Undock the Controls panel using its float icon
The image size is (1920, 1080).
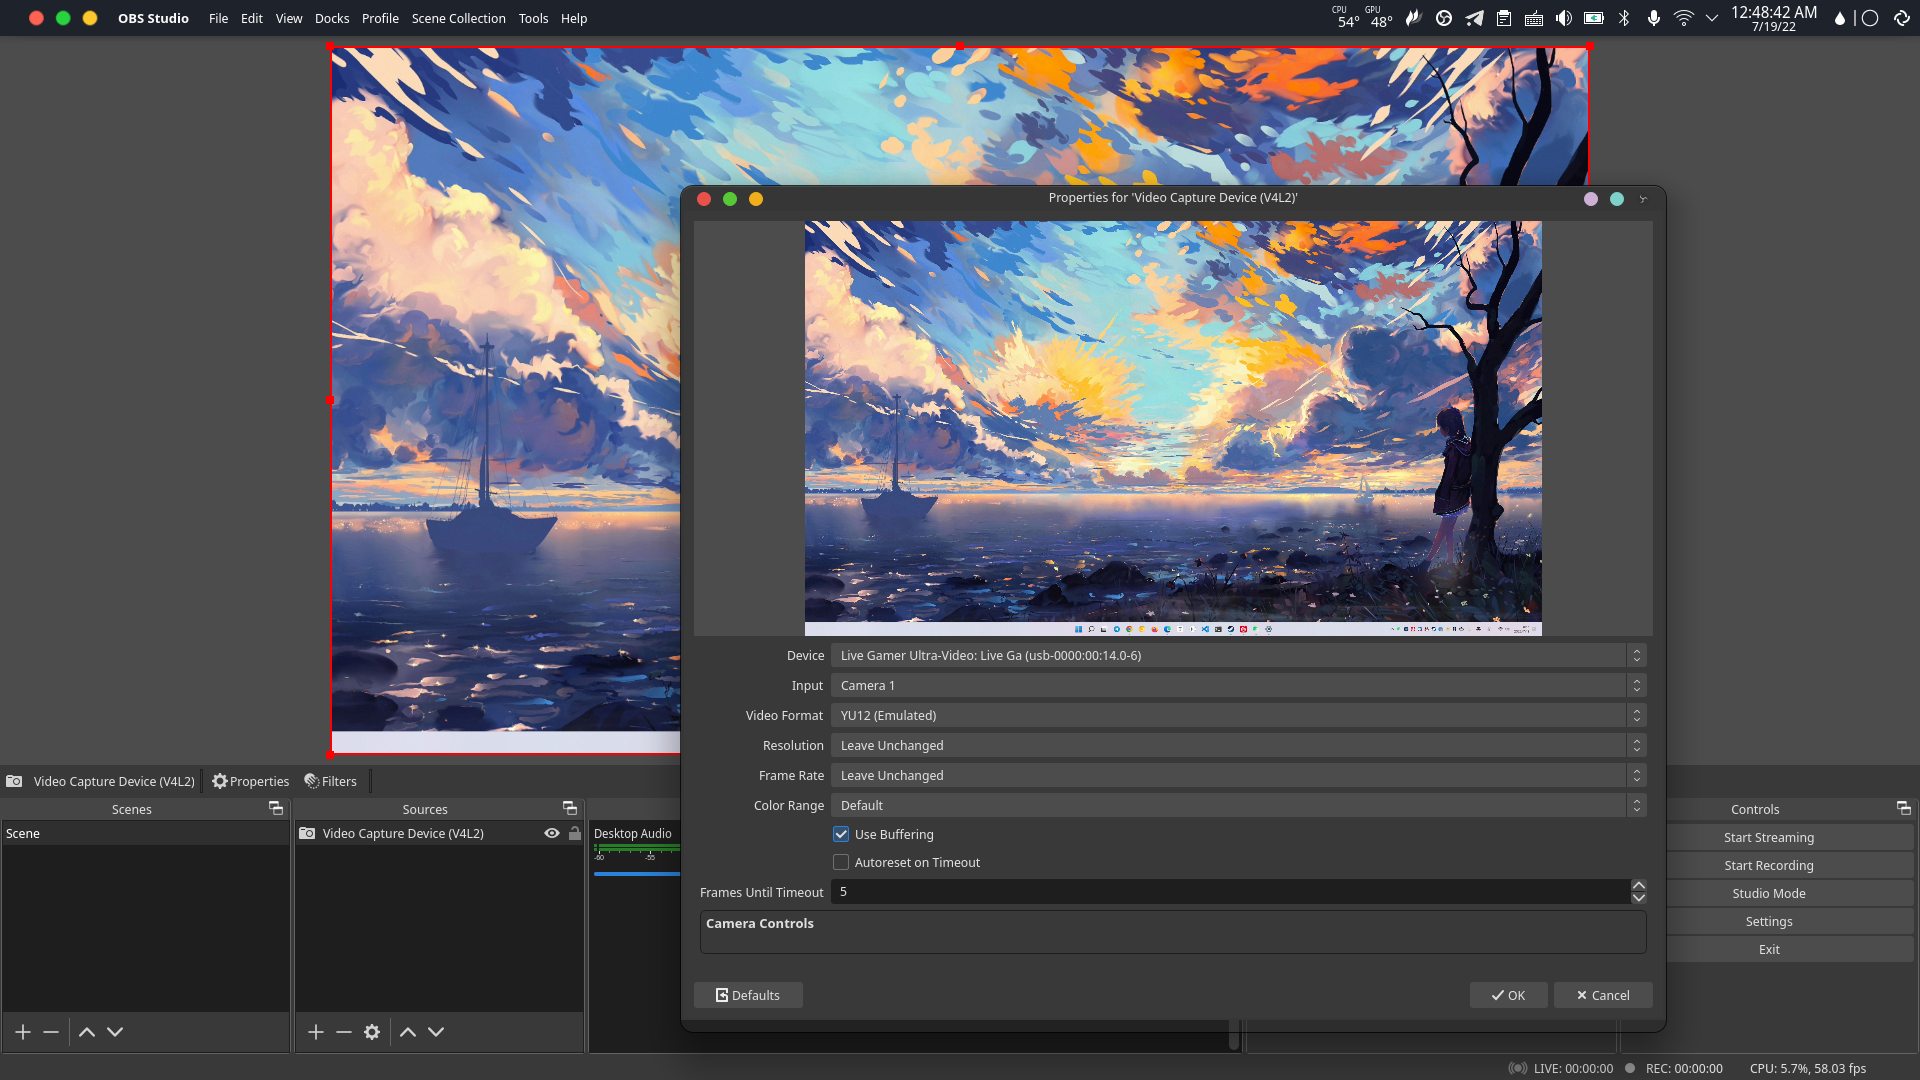[1904, 808]
